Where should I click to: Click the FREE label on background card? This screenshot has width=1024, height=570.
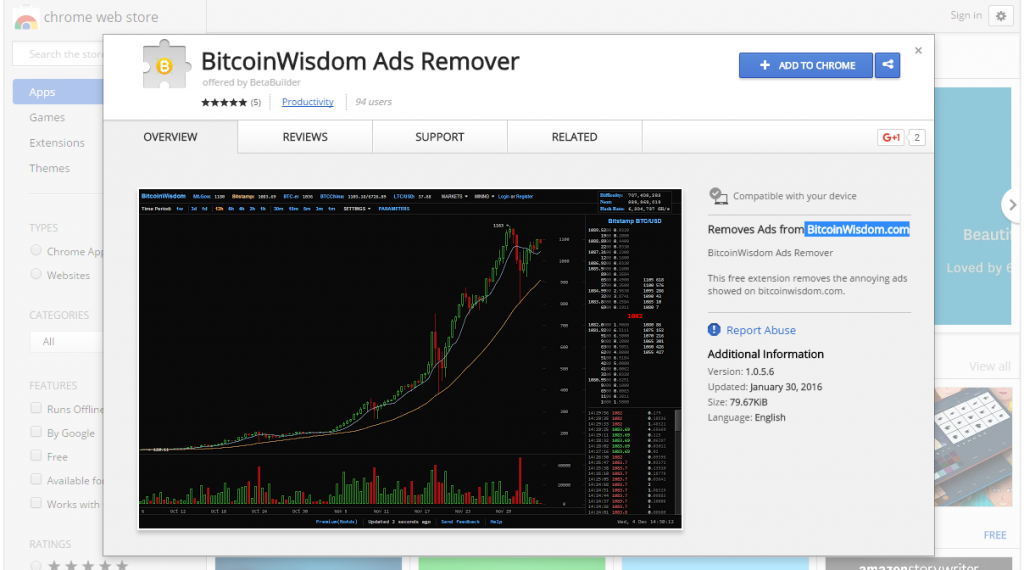click(x=995, y=535)
